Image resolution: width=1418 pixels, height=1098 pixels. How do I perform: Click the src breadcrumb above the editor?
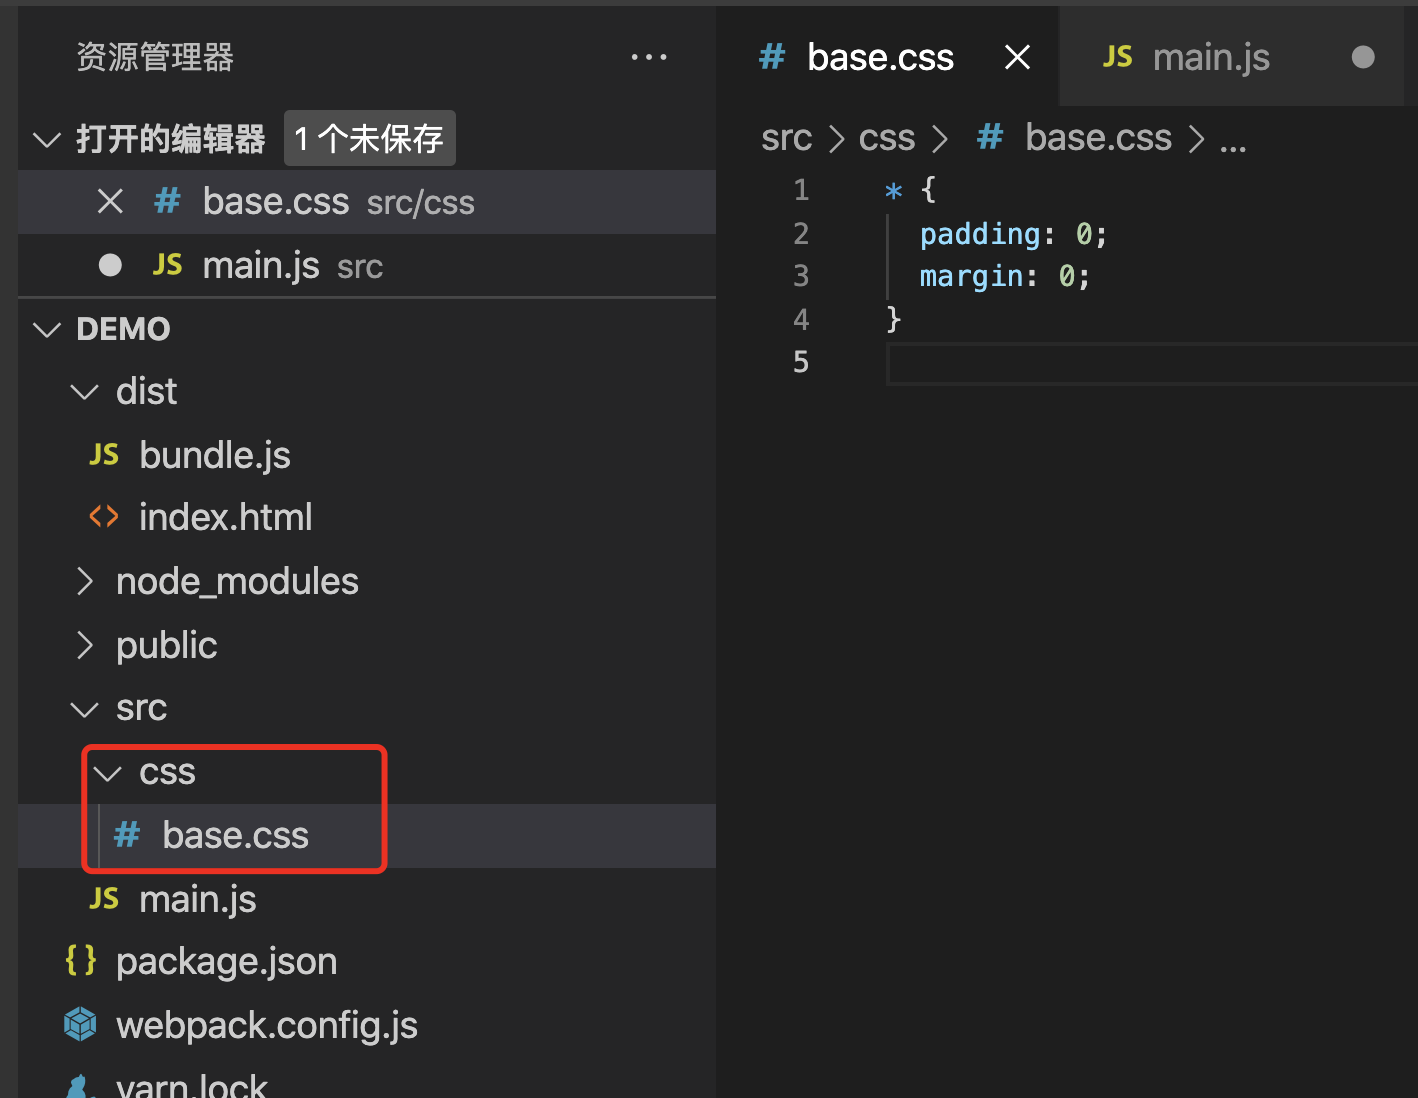(x=786, y=138)
